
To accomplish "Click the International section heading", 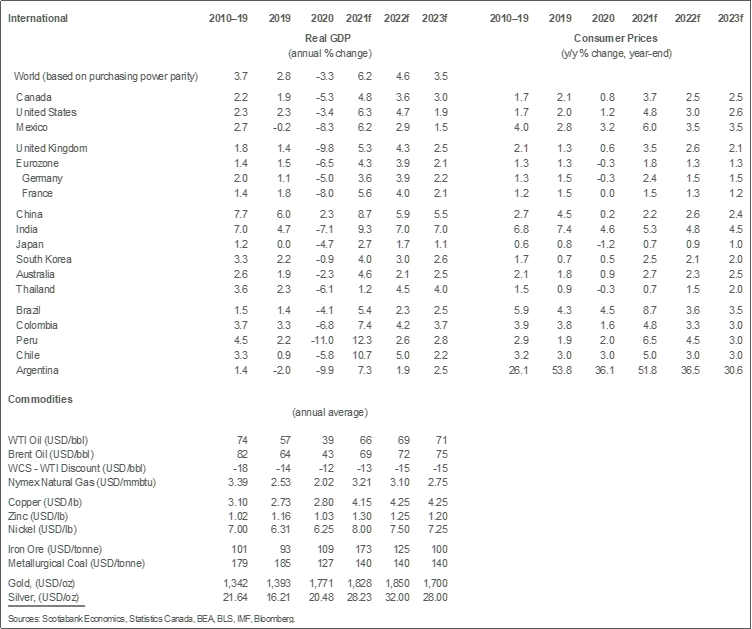I will 36,18.
